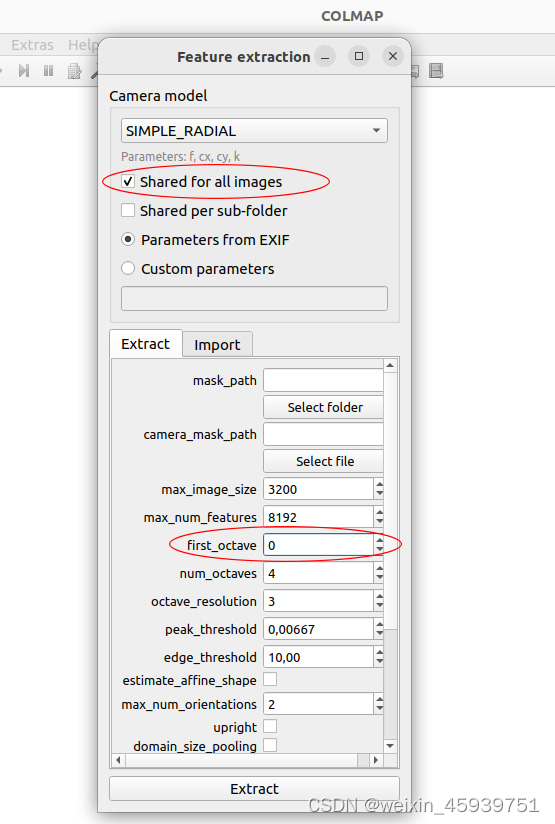Screen dimensions: 555x824
Task: Click the first_octave input field
Action: pyautogui.click(x=318, y=545)
